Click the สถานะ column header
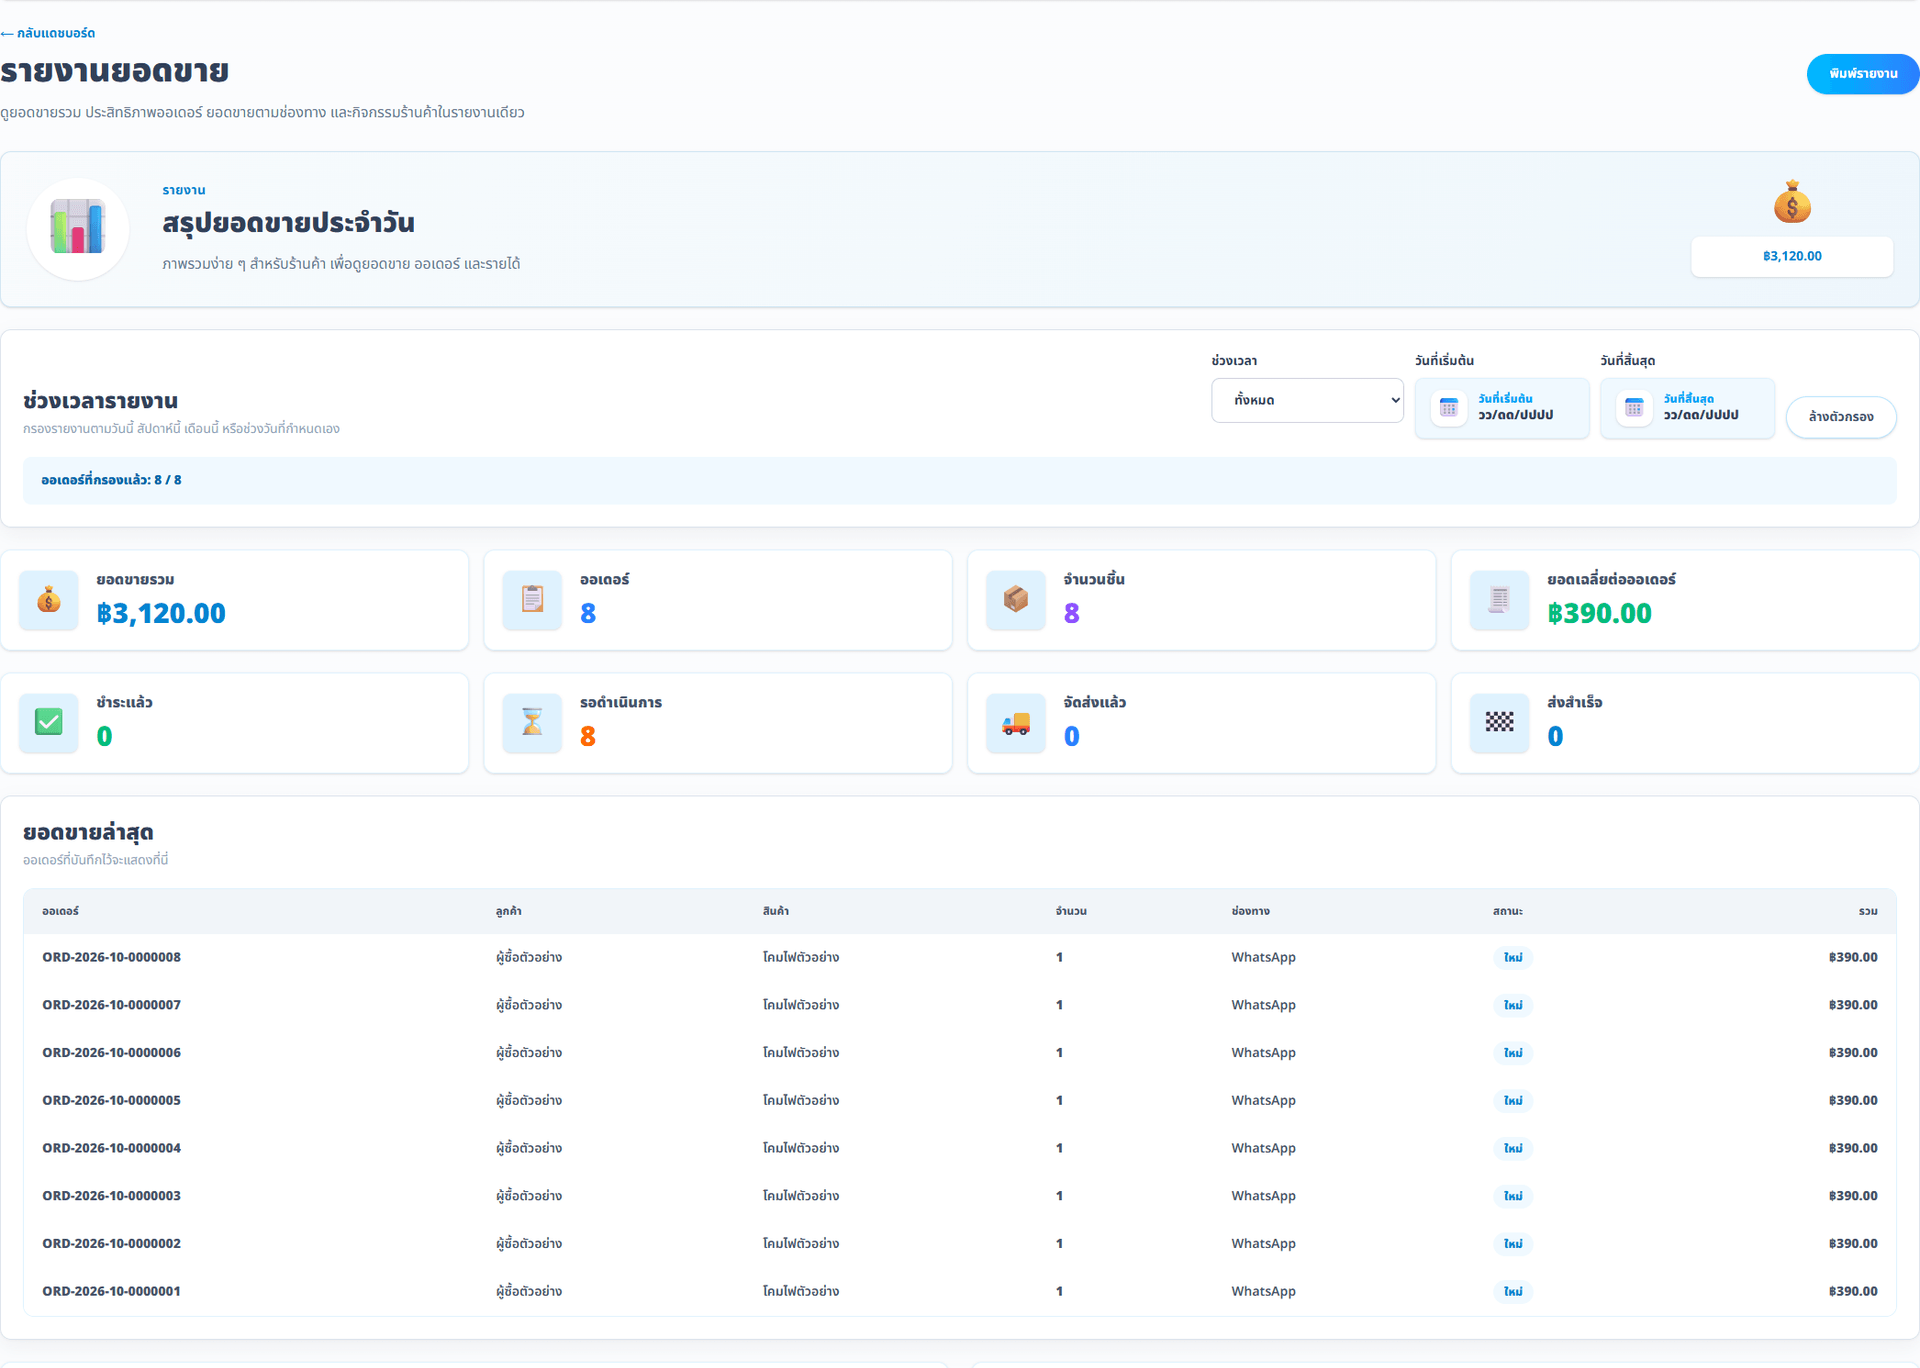1920x1368 pixels. pos(1507,911)
